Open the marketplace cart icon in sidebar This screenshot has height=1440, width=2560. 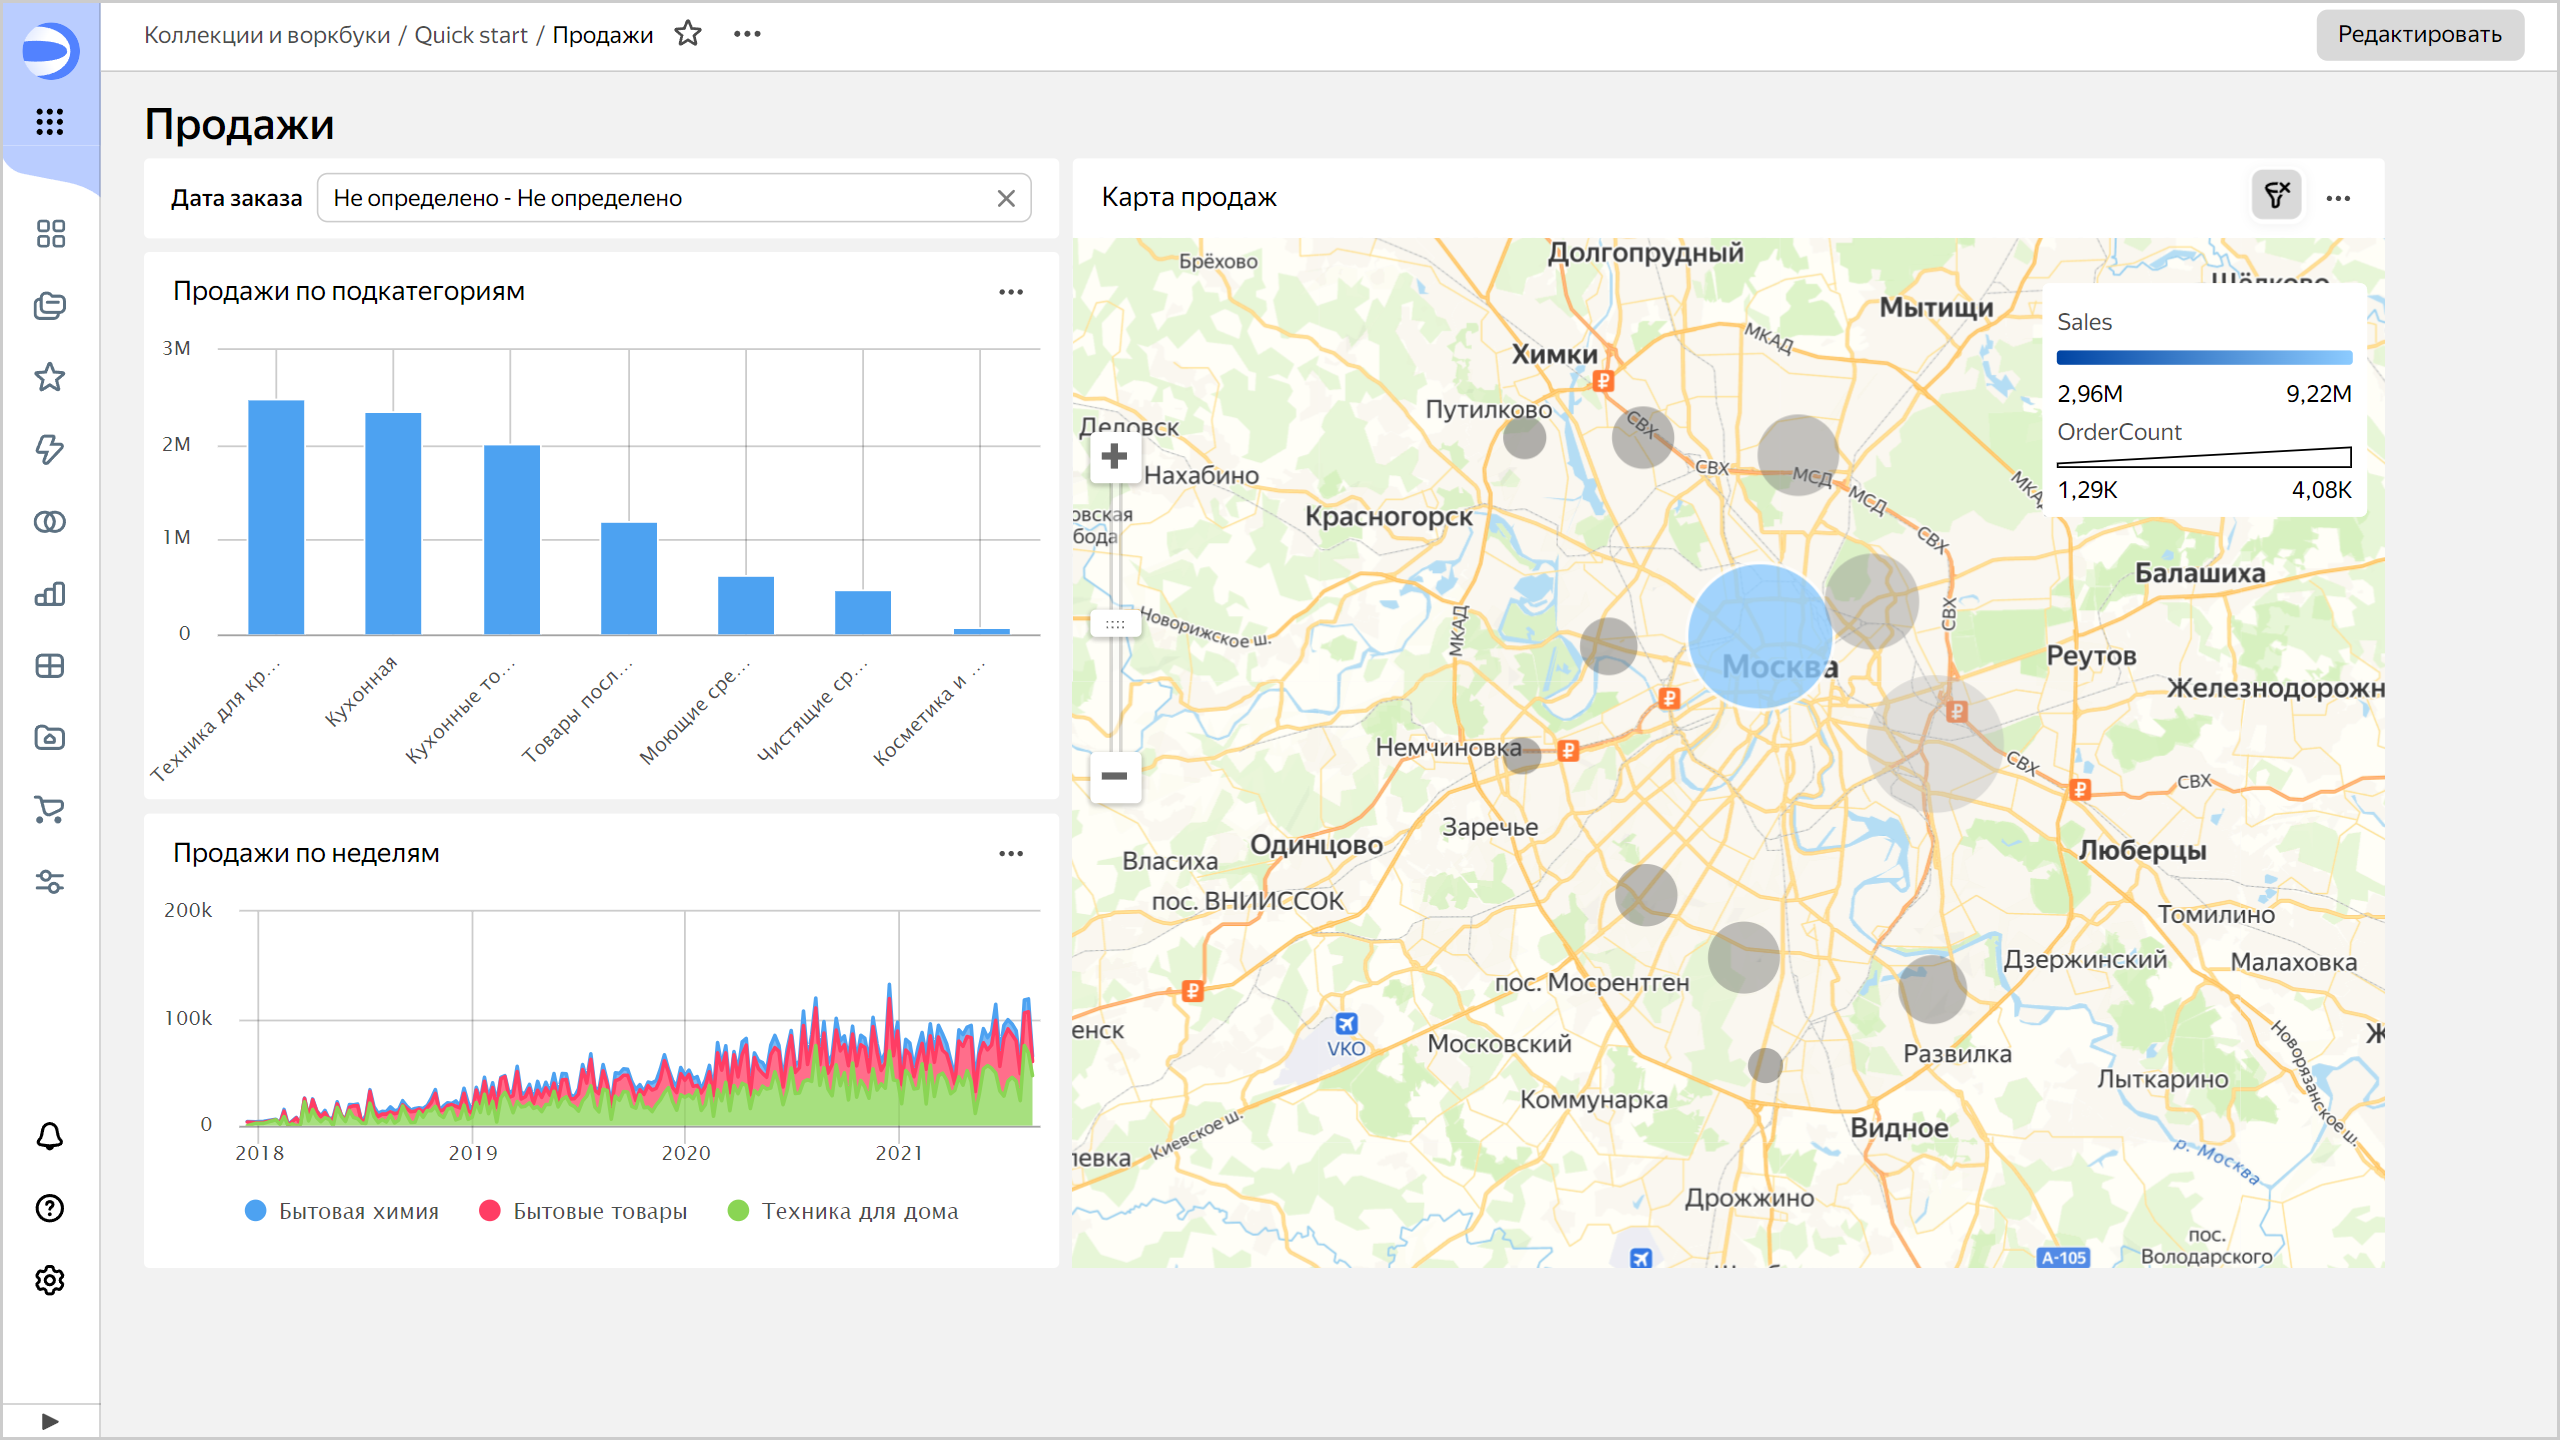(x=49, y=810)
